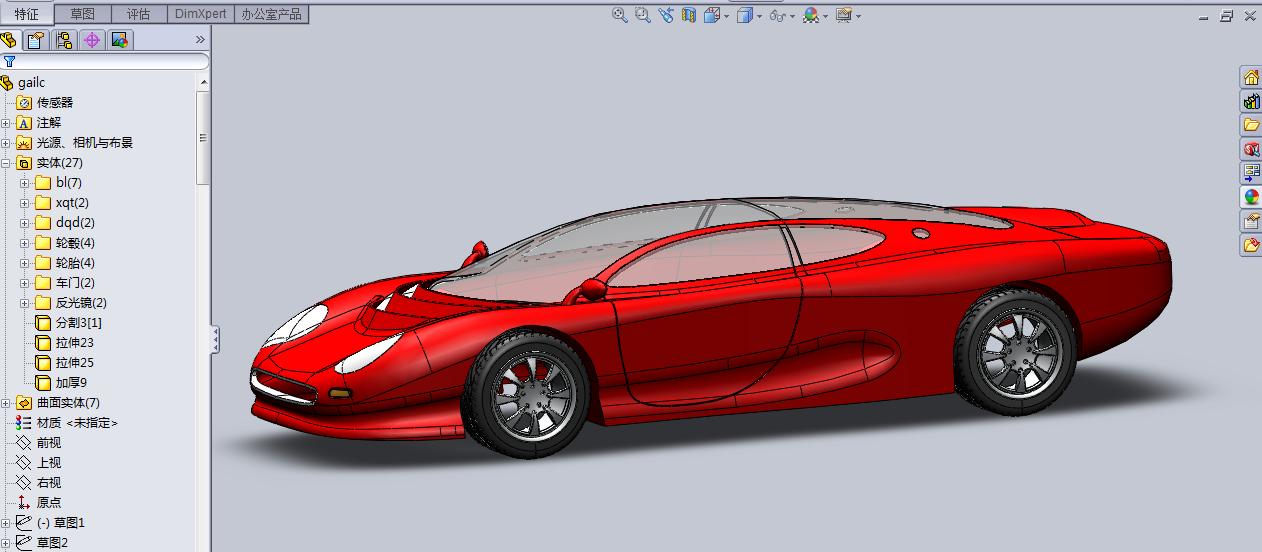Screen dimensions: 1262x552
Task: Select the 草图2 sketch item
Action: pyautogui.click(x=51, y=543)
